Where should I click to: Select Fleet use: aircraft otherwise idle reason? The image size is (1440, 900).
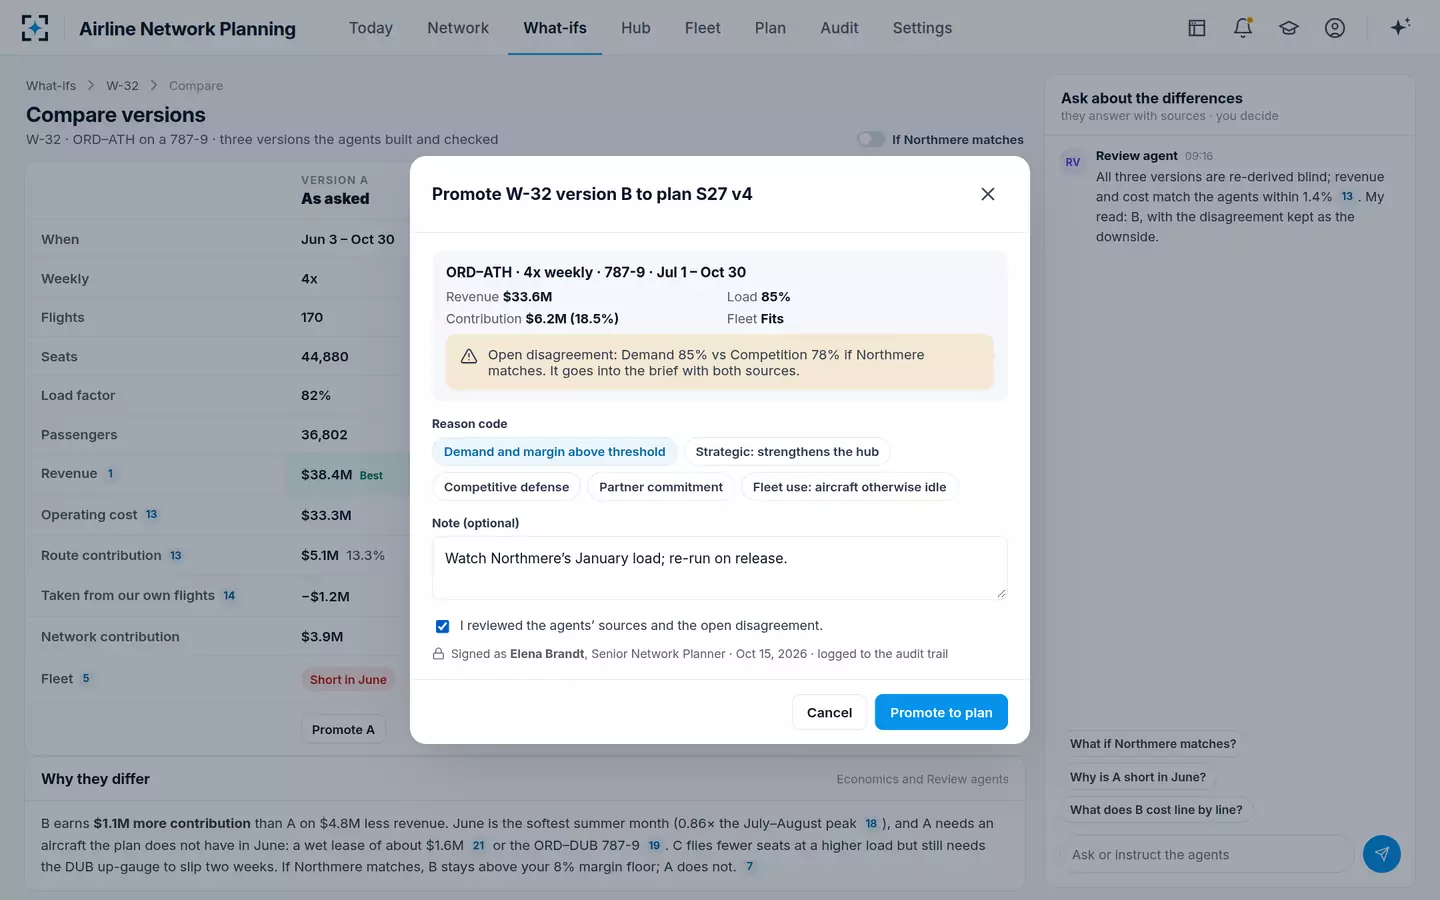849,487
